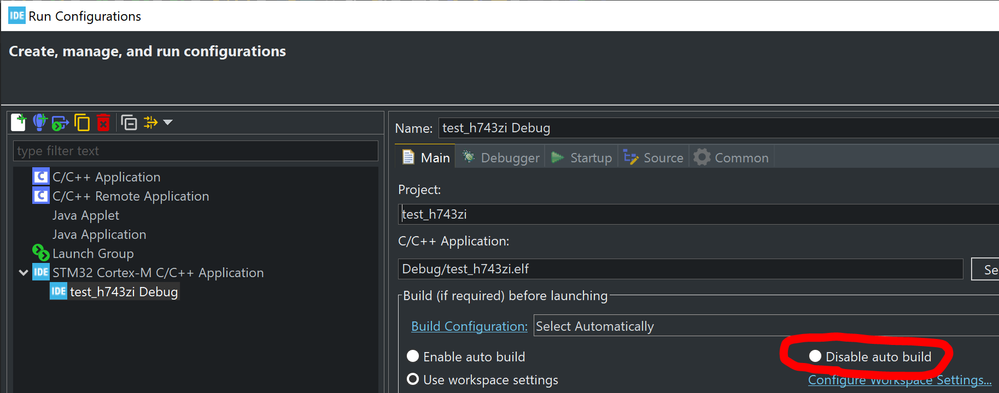Click the New prototype configuration icon
The image size is (999, 393).
click(x=40, y=122)
